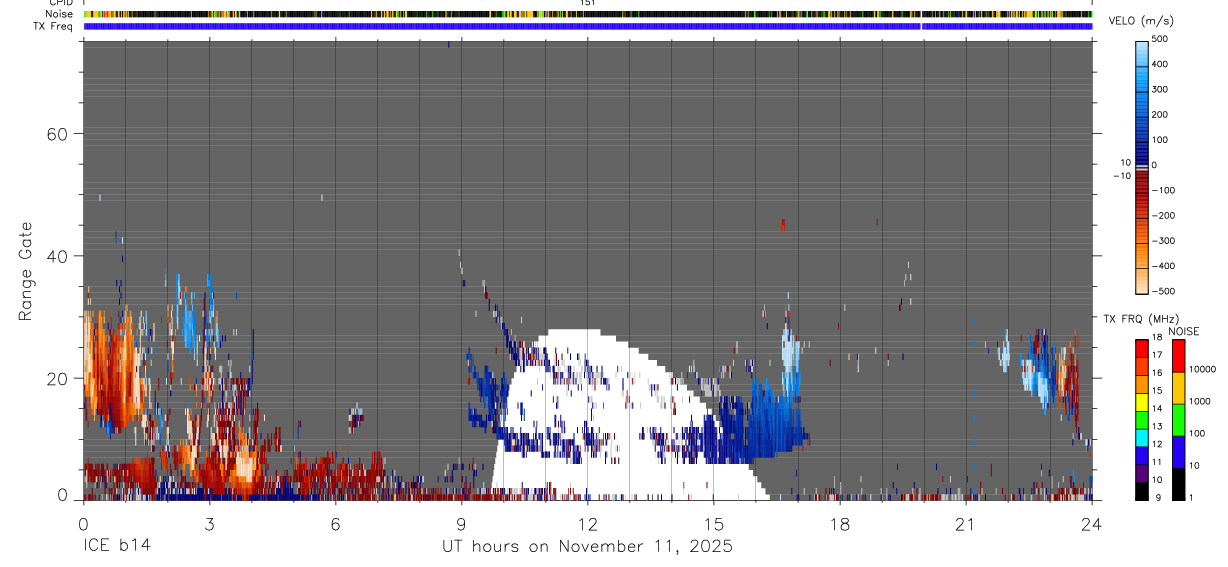Click the 21 tick label on the UT axis
1228x567 pixels.
[966, 523]
